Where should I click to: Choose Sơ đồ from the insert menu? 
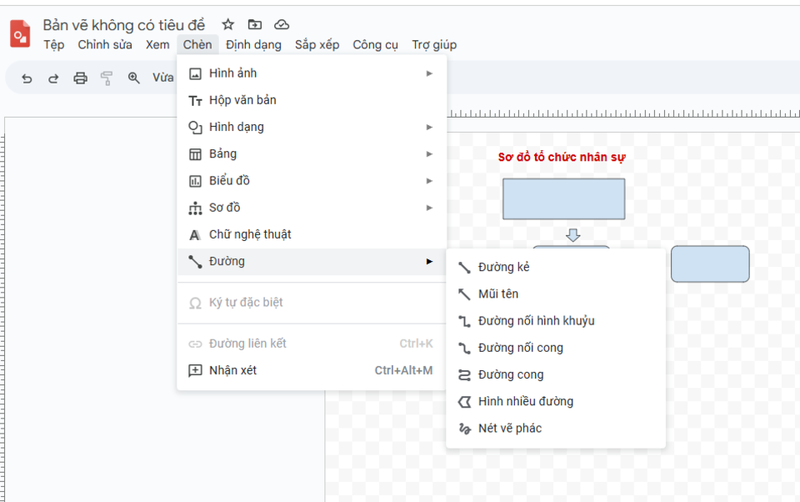coord(312,208)
